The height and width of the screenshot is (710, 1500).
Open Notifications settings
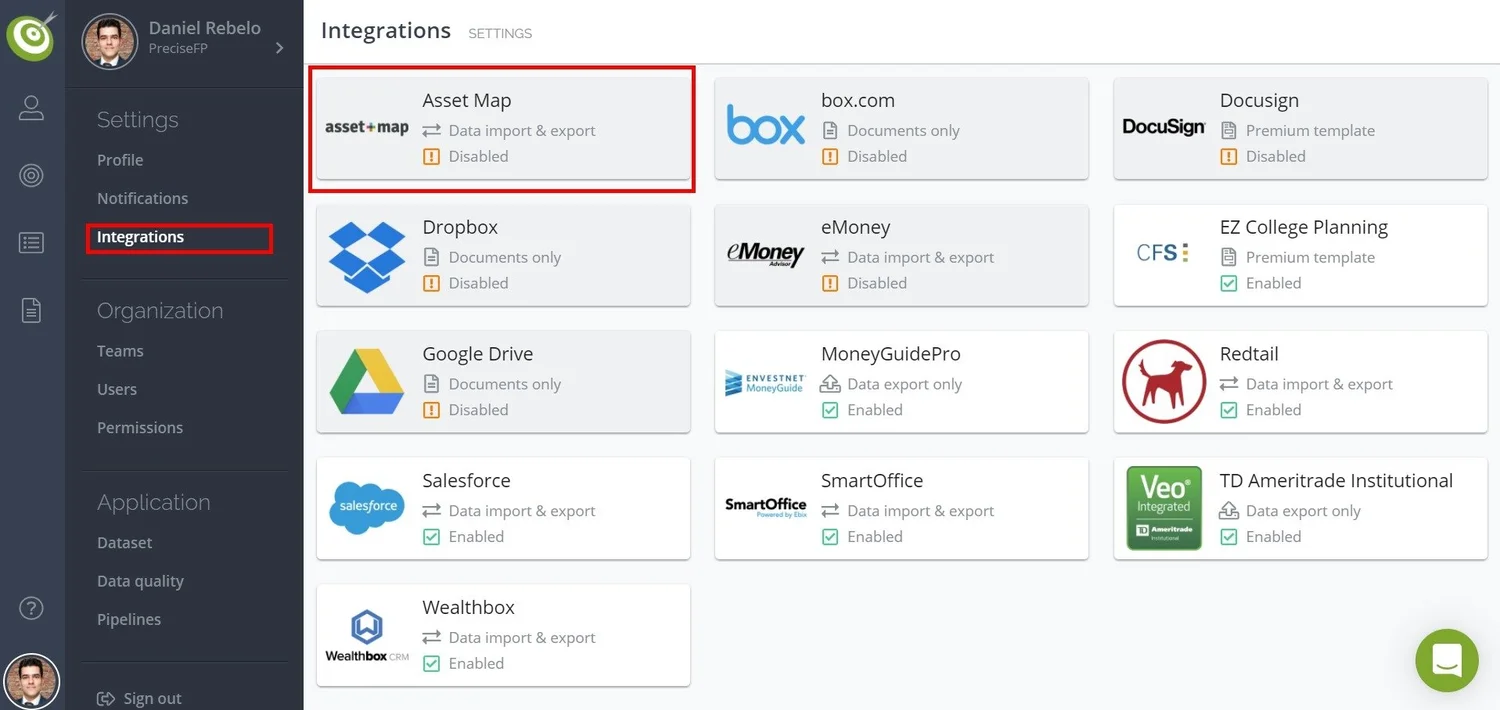point(142,198)
